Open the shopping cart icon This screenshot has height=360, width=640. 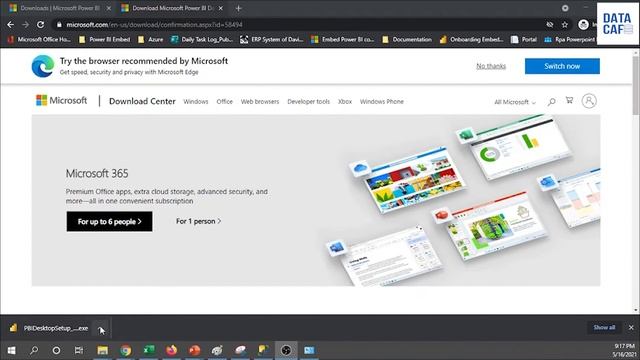pos(569,100)
